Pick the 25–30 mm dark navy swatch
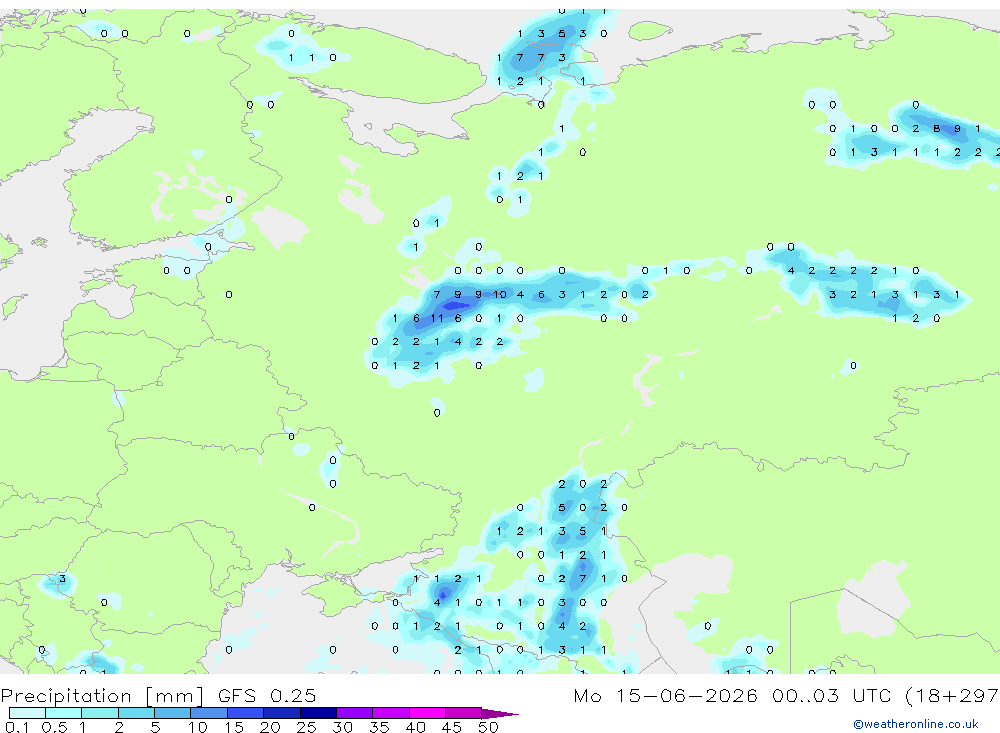The image size is (1000, 733). (x=318, y=713)
